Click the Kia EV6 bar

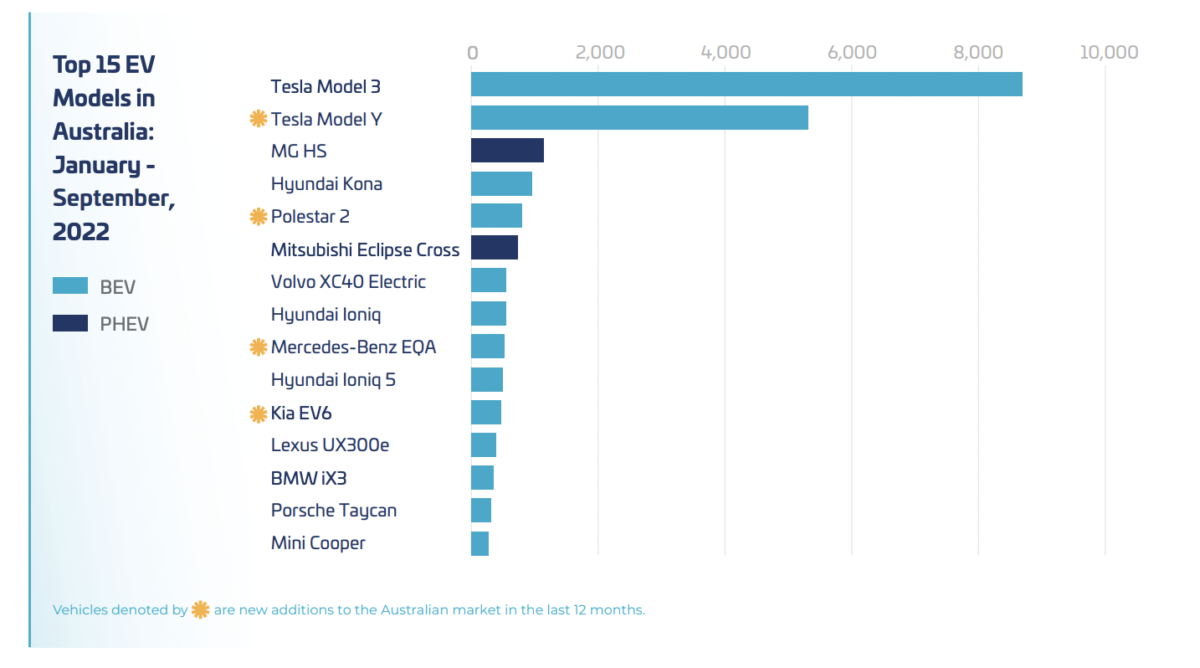[x=486, y=412]
